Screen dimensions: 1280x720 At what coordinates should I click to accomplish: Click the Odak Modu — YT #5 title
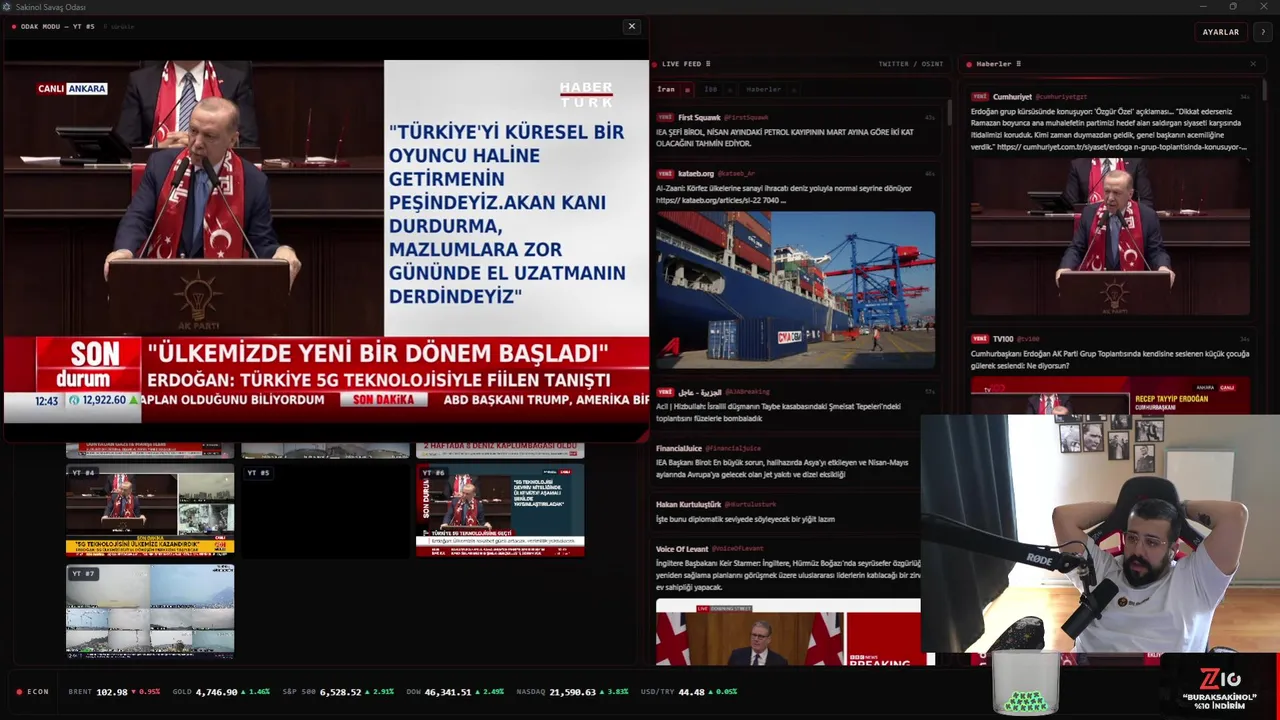pyautogui.click(x=58, y=27)
